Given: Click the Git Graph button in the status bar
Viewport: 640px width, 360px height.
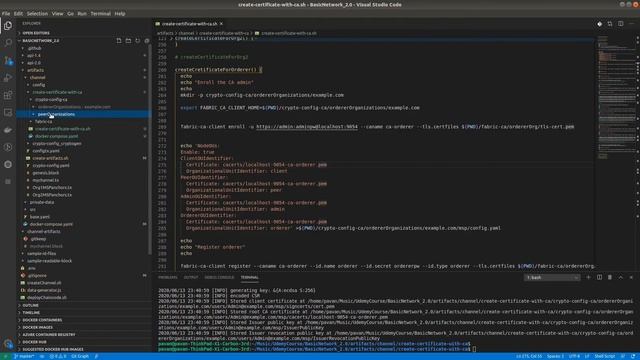Looking at the screenshot, I should pos(80,356).
